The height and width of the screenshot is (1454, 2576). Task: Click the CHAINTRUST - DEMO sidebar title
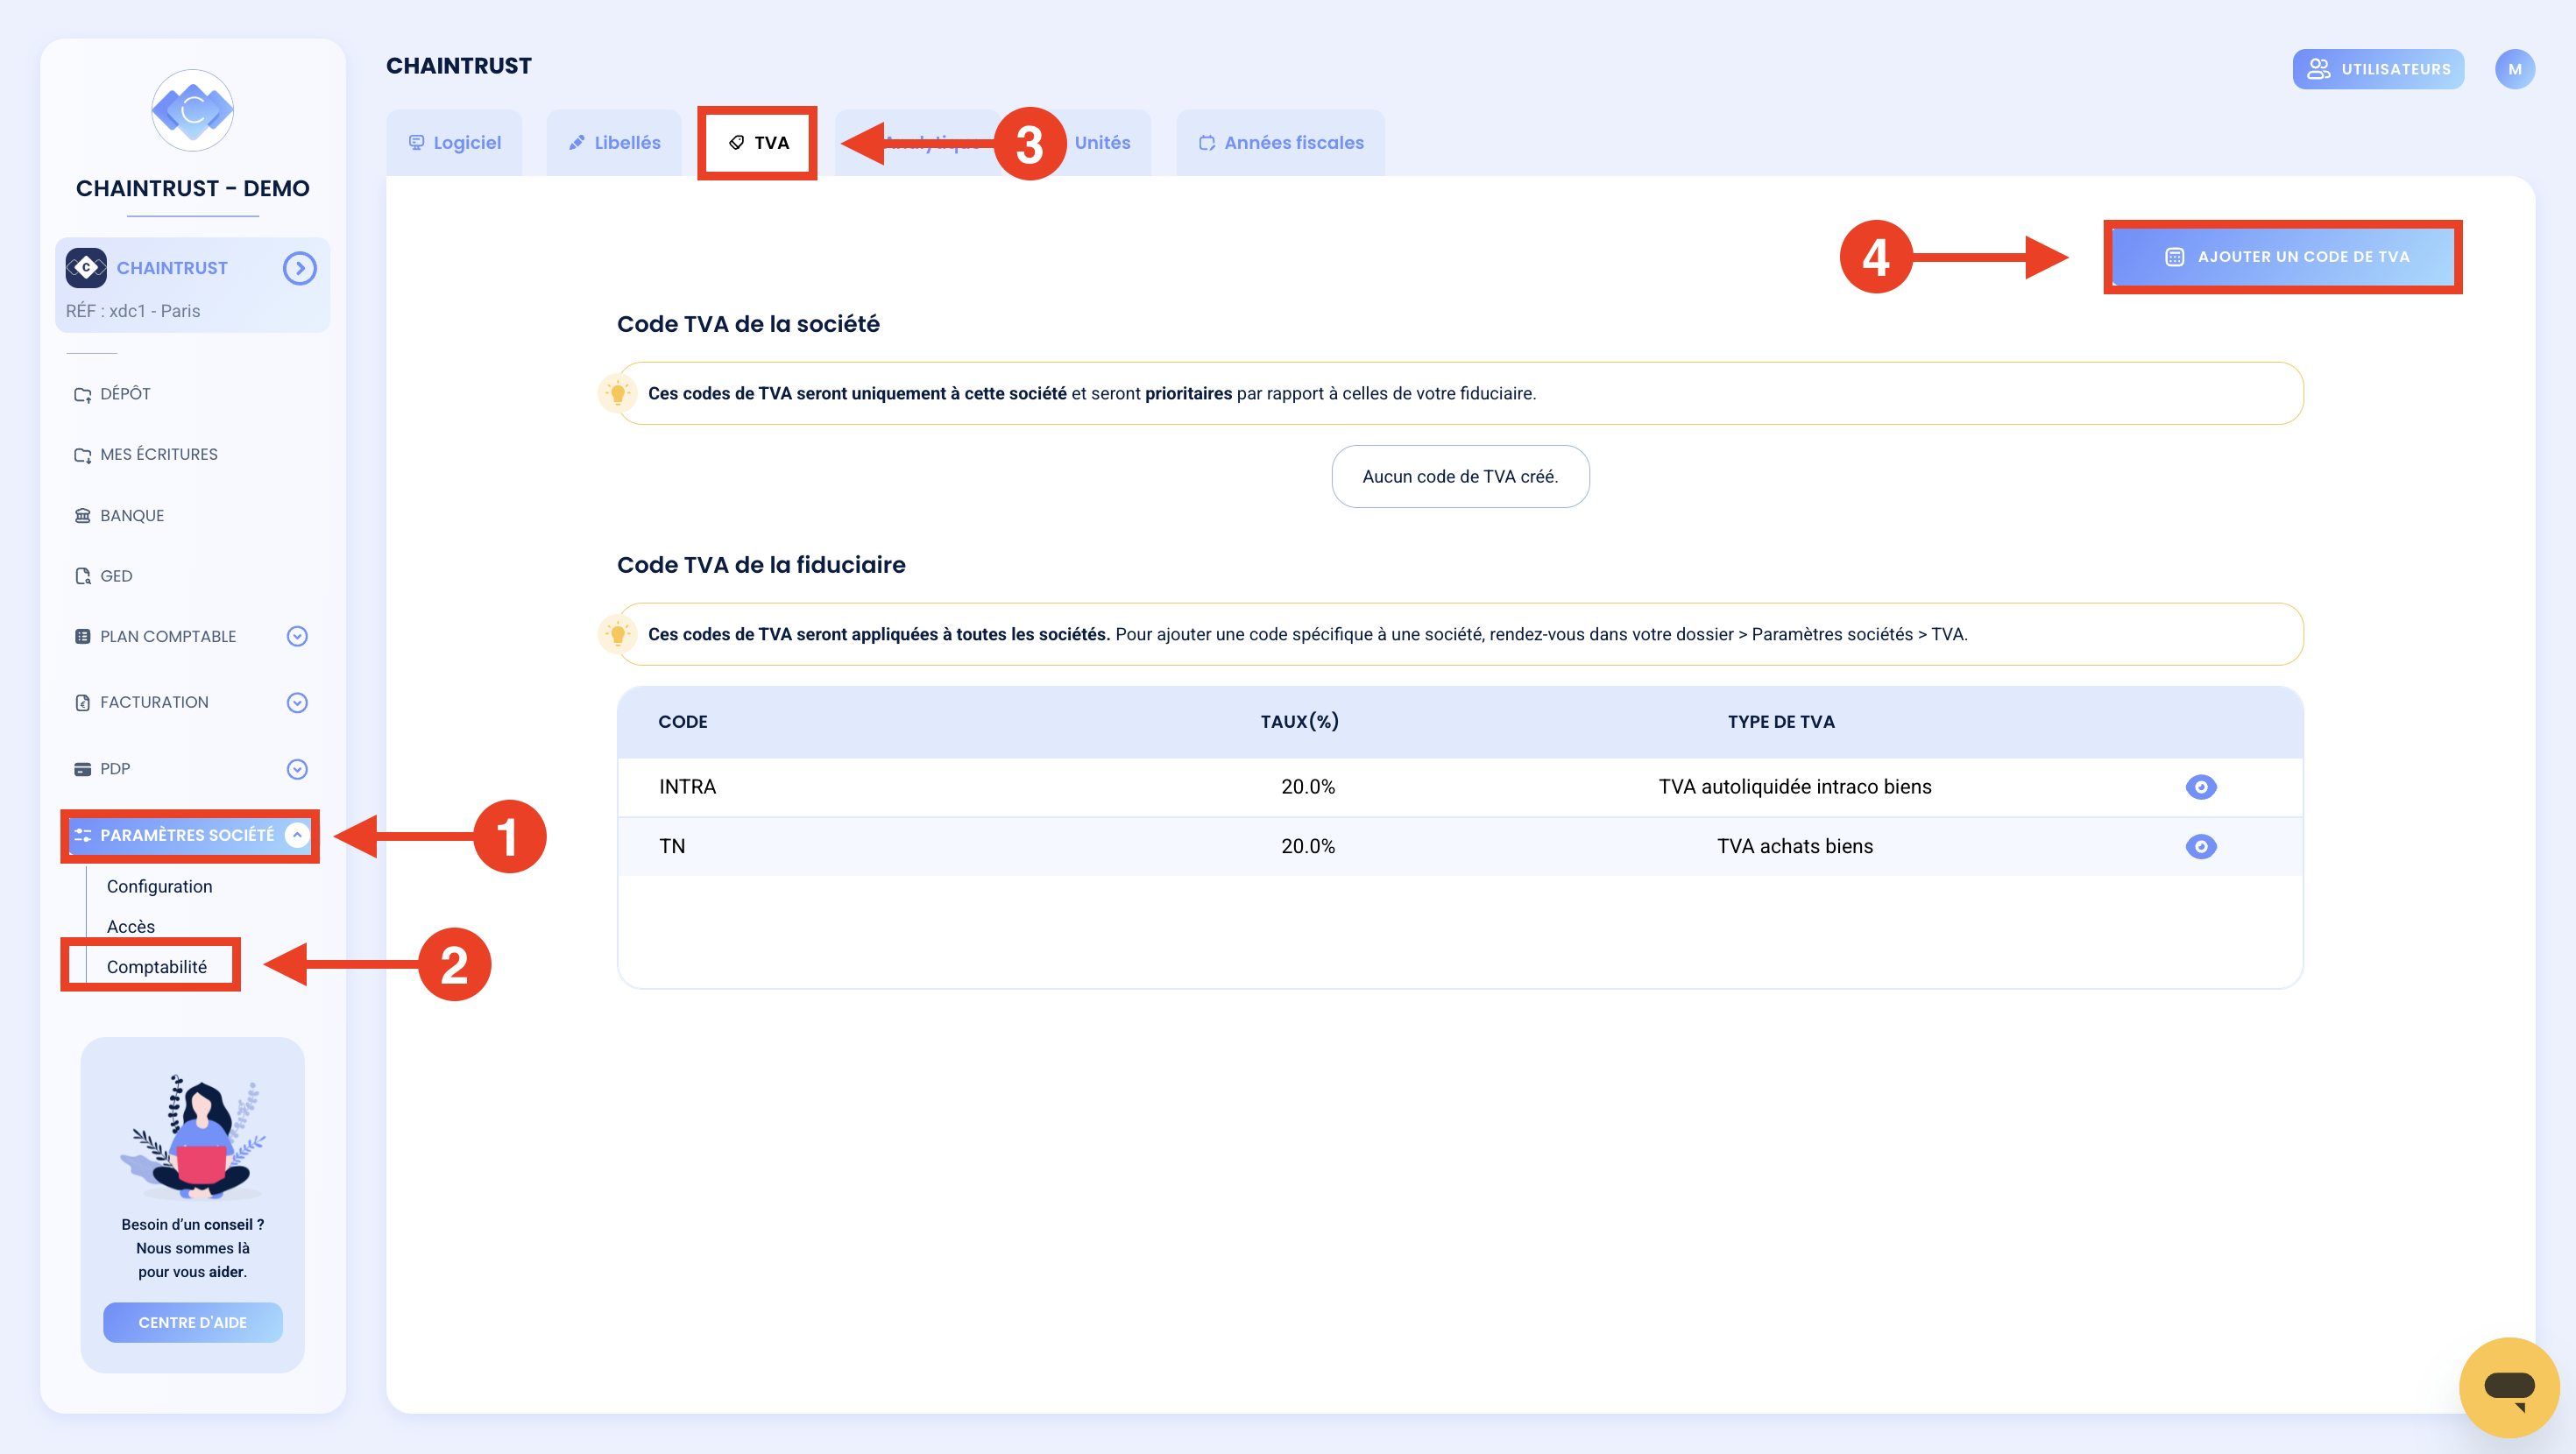(x=192, y=189)
